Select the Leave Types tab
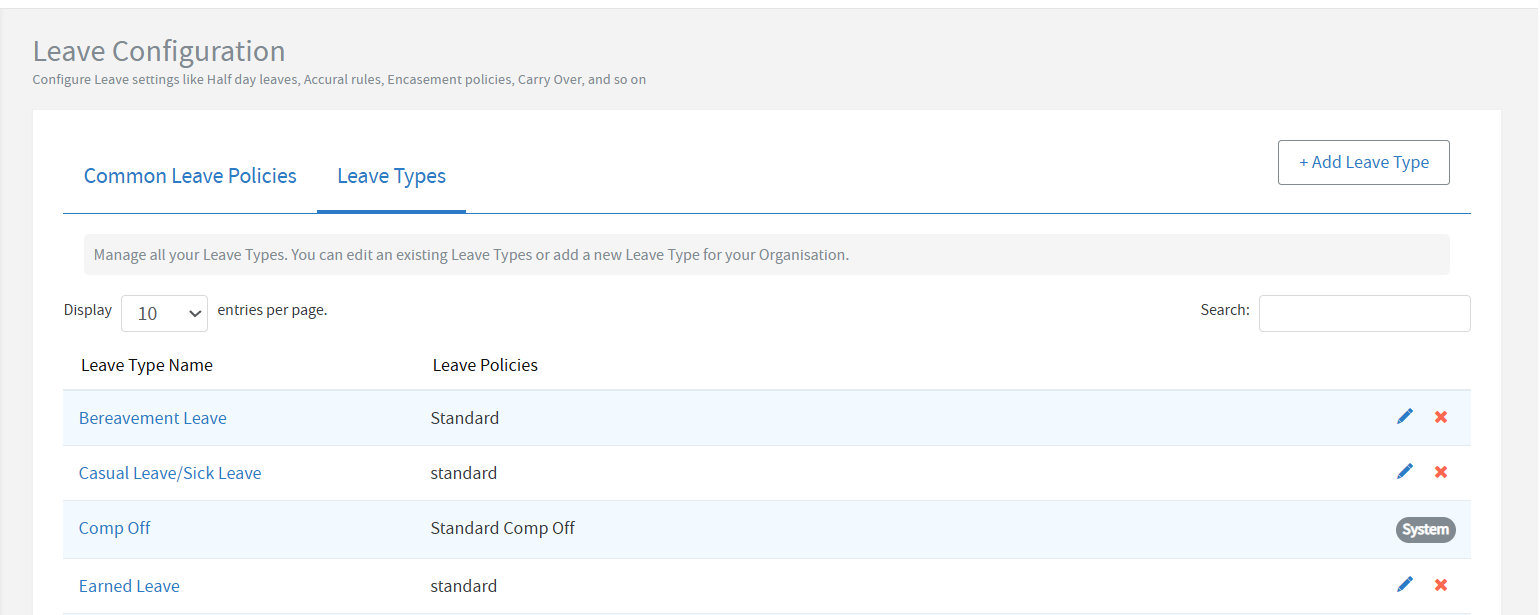Viewport: 1540px width, 615px height. tap(391, 176)
